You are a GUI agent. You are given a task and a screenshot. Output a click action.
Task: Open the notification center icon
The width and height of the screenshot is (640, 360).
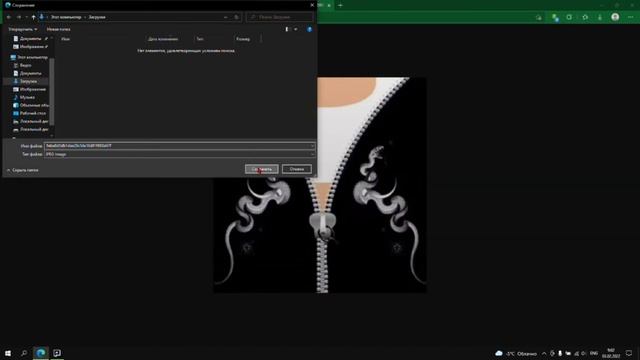coord(629,353)
